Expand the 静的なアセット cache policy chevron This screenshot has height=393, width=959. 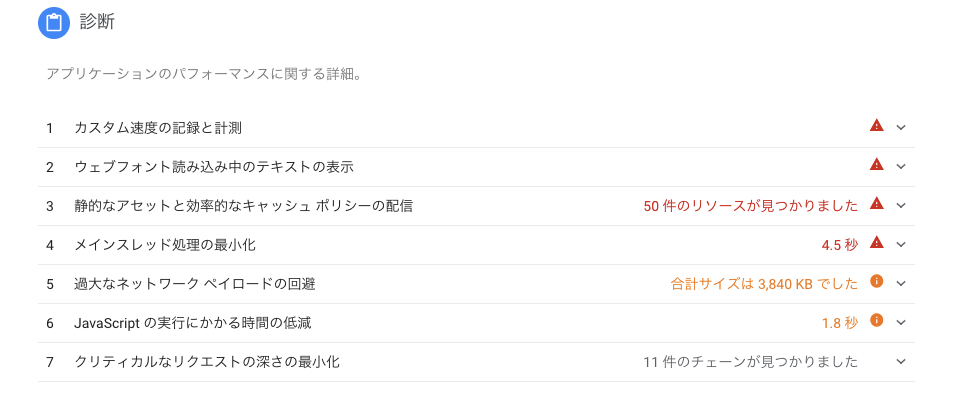coord(900,206)
